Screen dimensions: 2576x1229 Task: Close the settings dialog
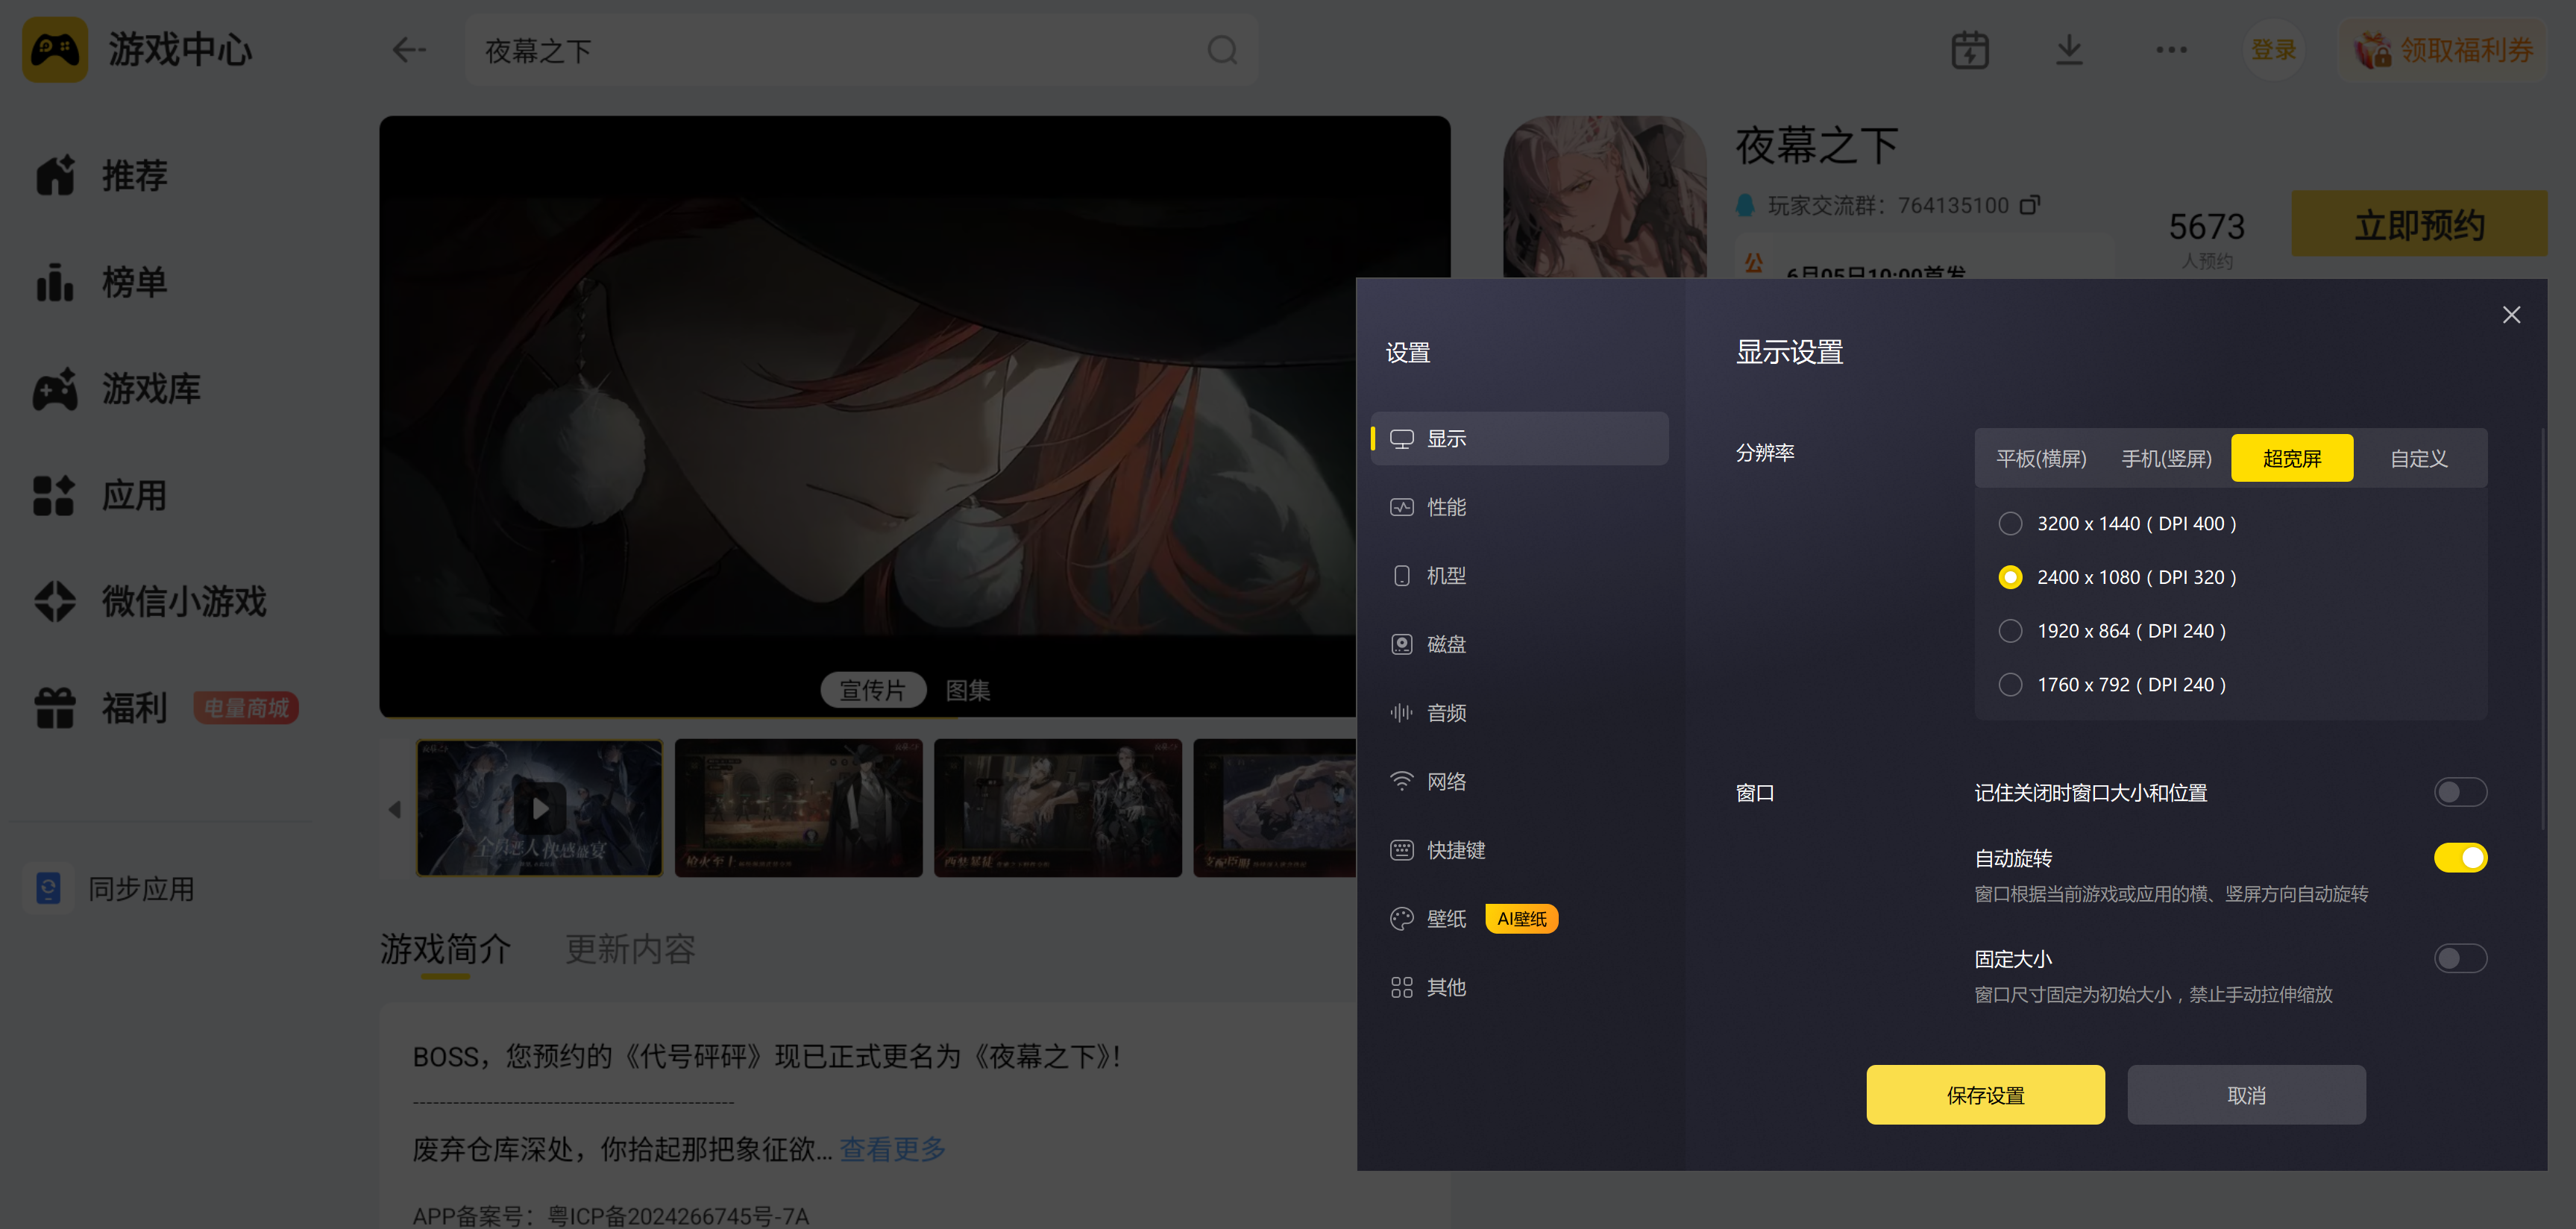(2511, 315)
